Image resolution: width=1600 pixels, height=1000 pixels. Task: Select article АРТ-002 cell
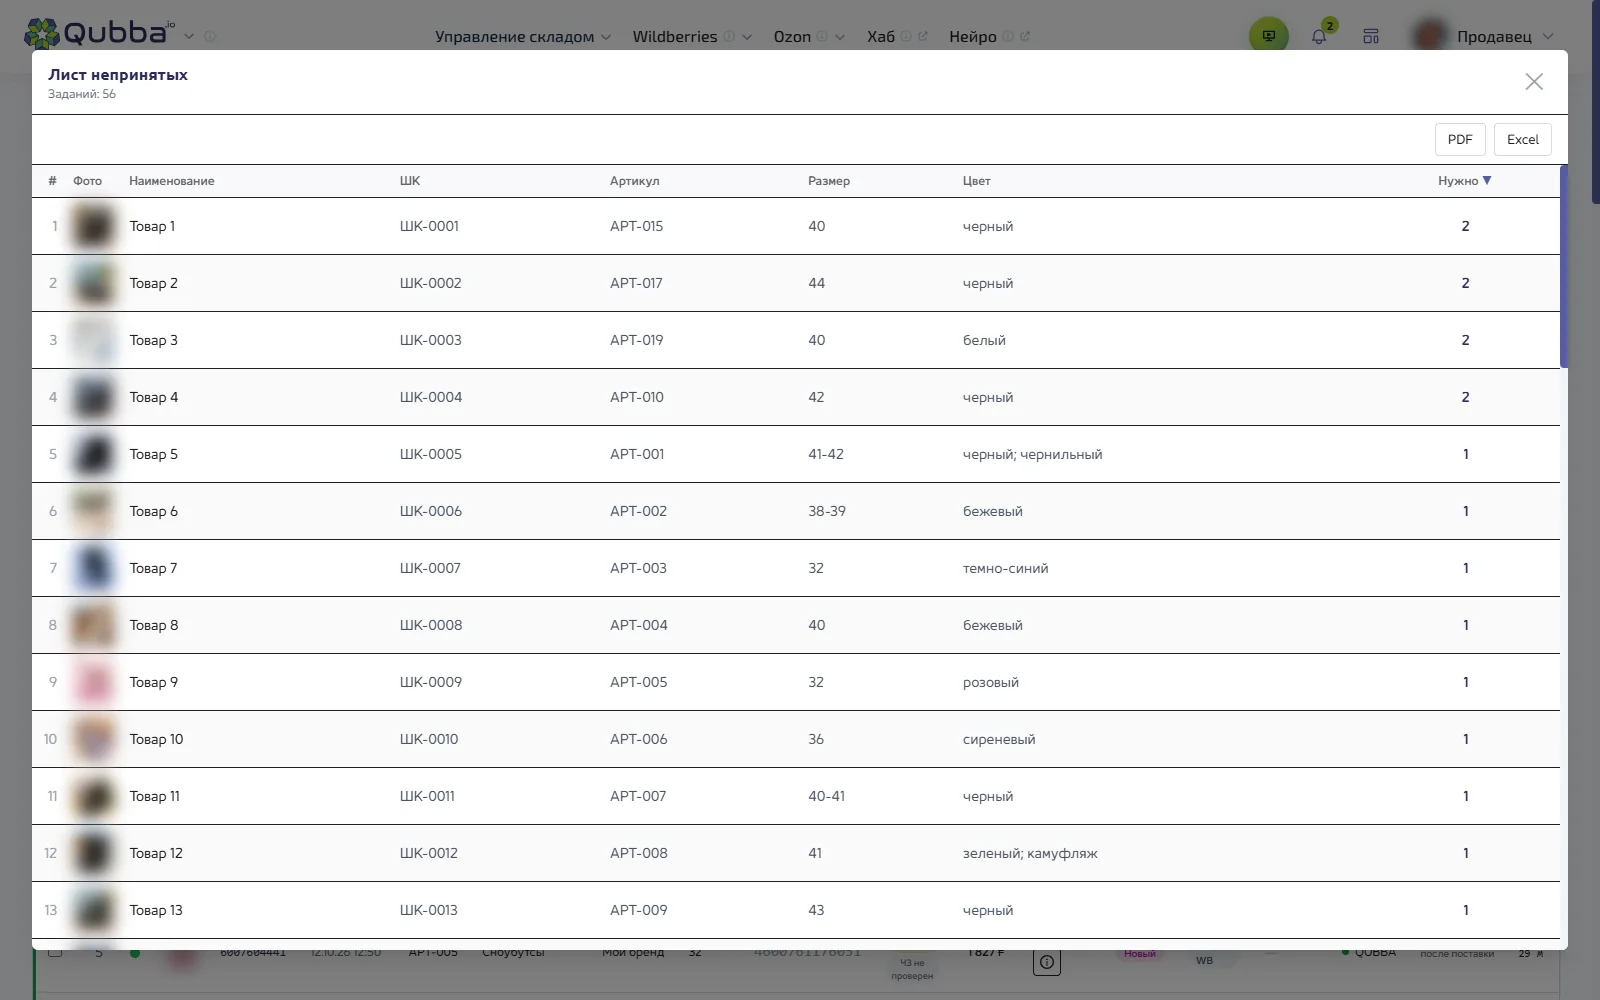click(x=638, y=511)
